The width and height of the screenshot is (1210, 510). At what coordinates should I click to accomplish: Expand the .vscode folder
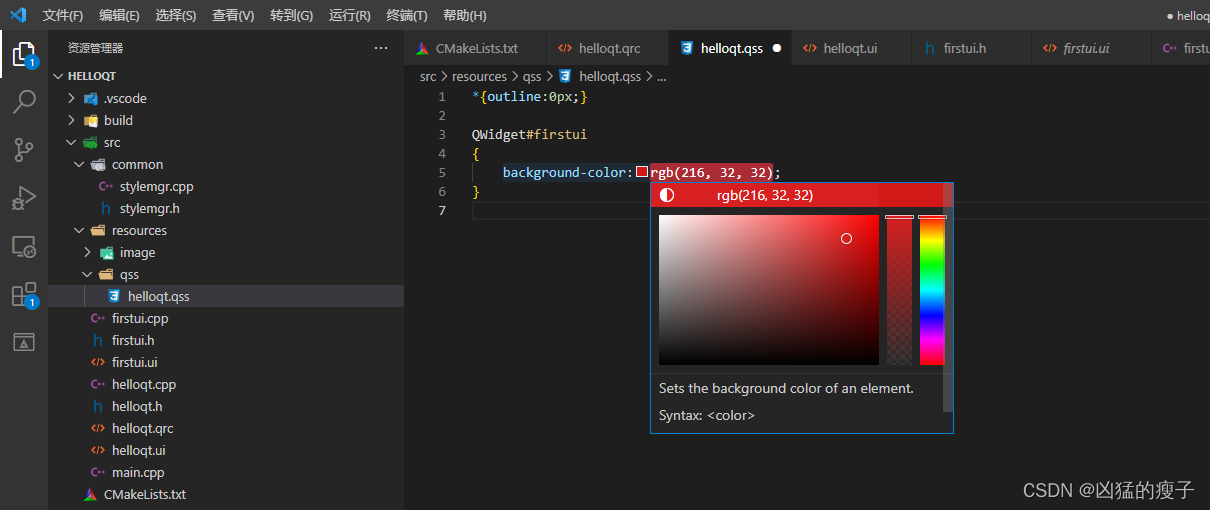point(124,98)
